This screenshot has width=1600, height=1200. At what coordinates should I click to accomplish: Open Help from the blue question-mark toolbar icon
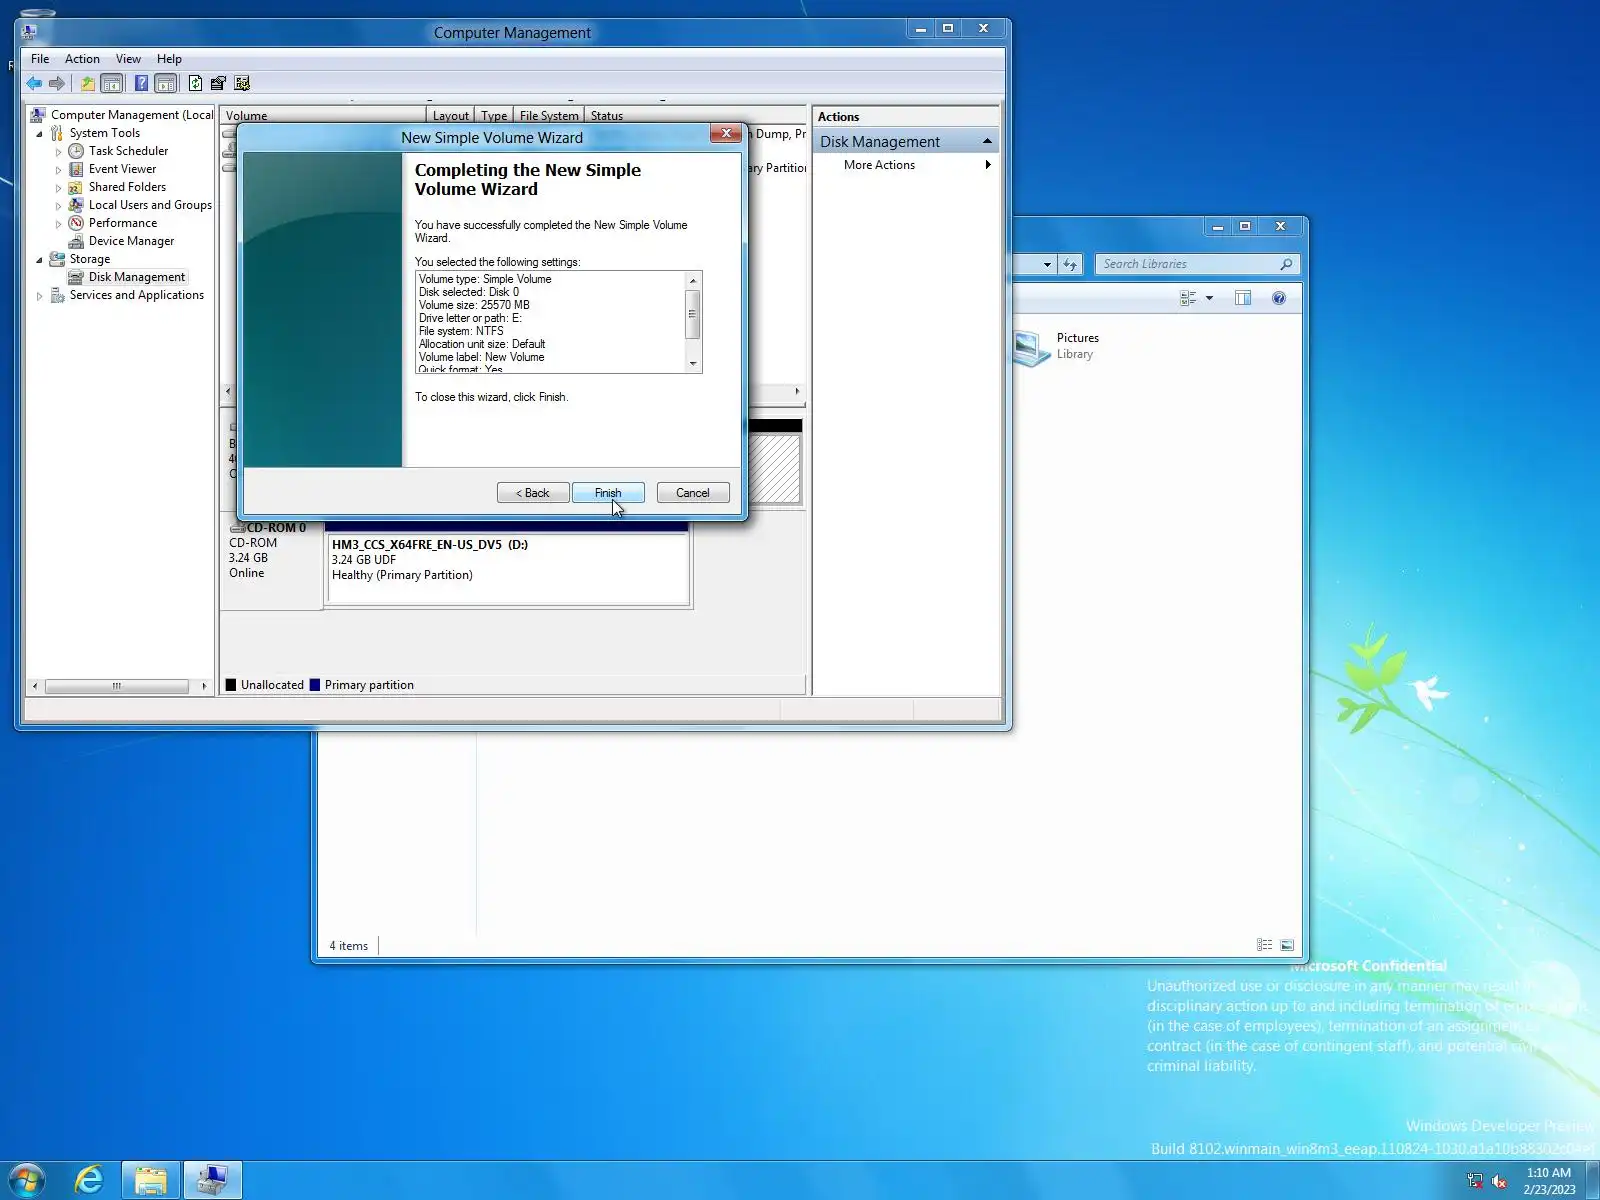142,83
